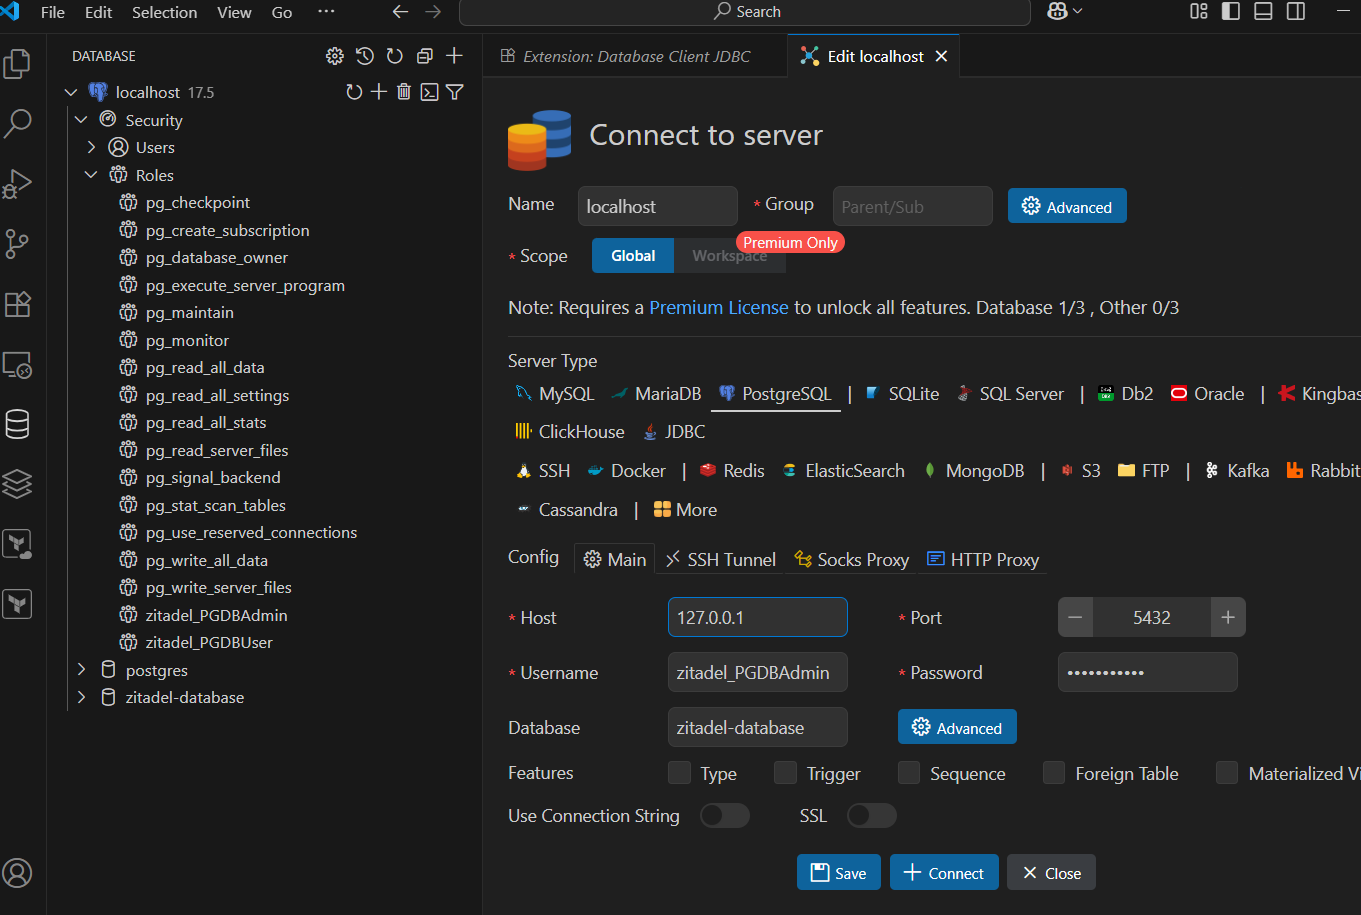This screenshot has width=1361, height=915.
Task: Select Docker server type
Action: pyautogui.click(x=627, y=471)
